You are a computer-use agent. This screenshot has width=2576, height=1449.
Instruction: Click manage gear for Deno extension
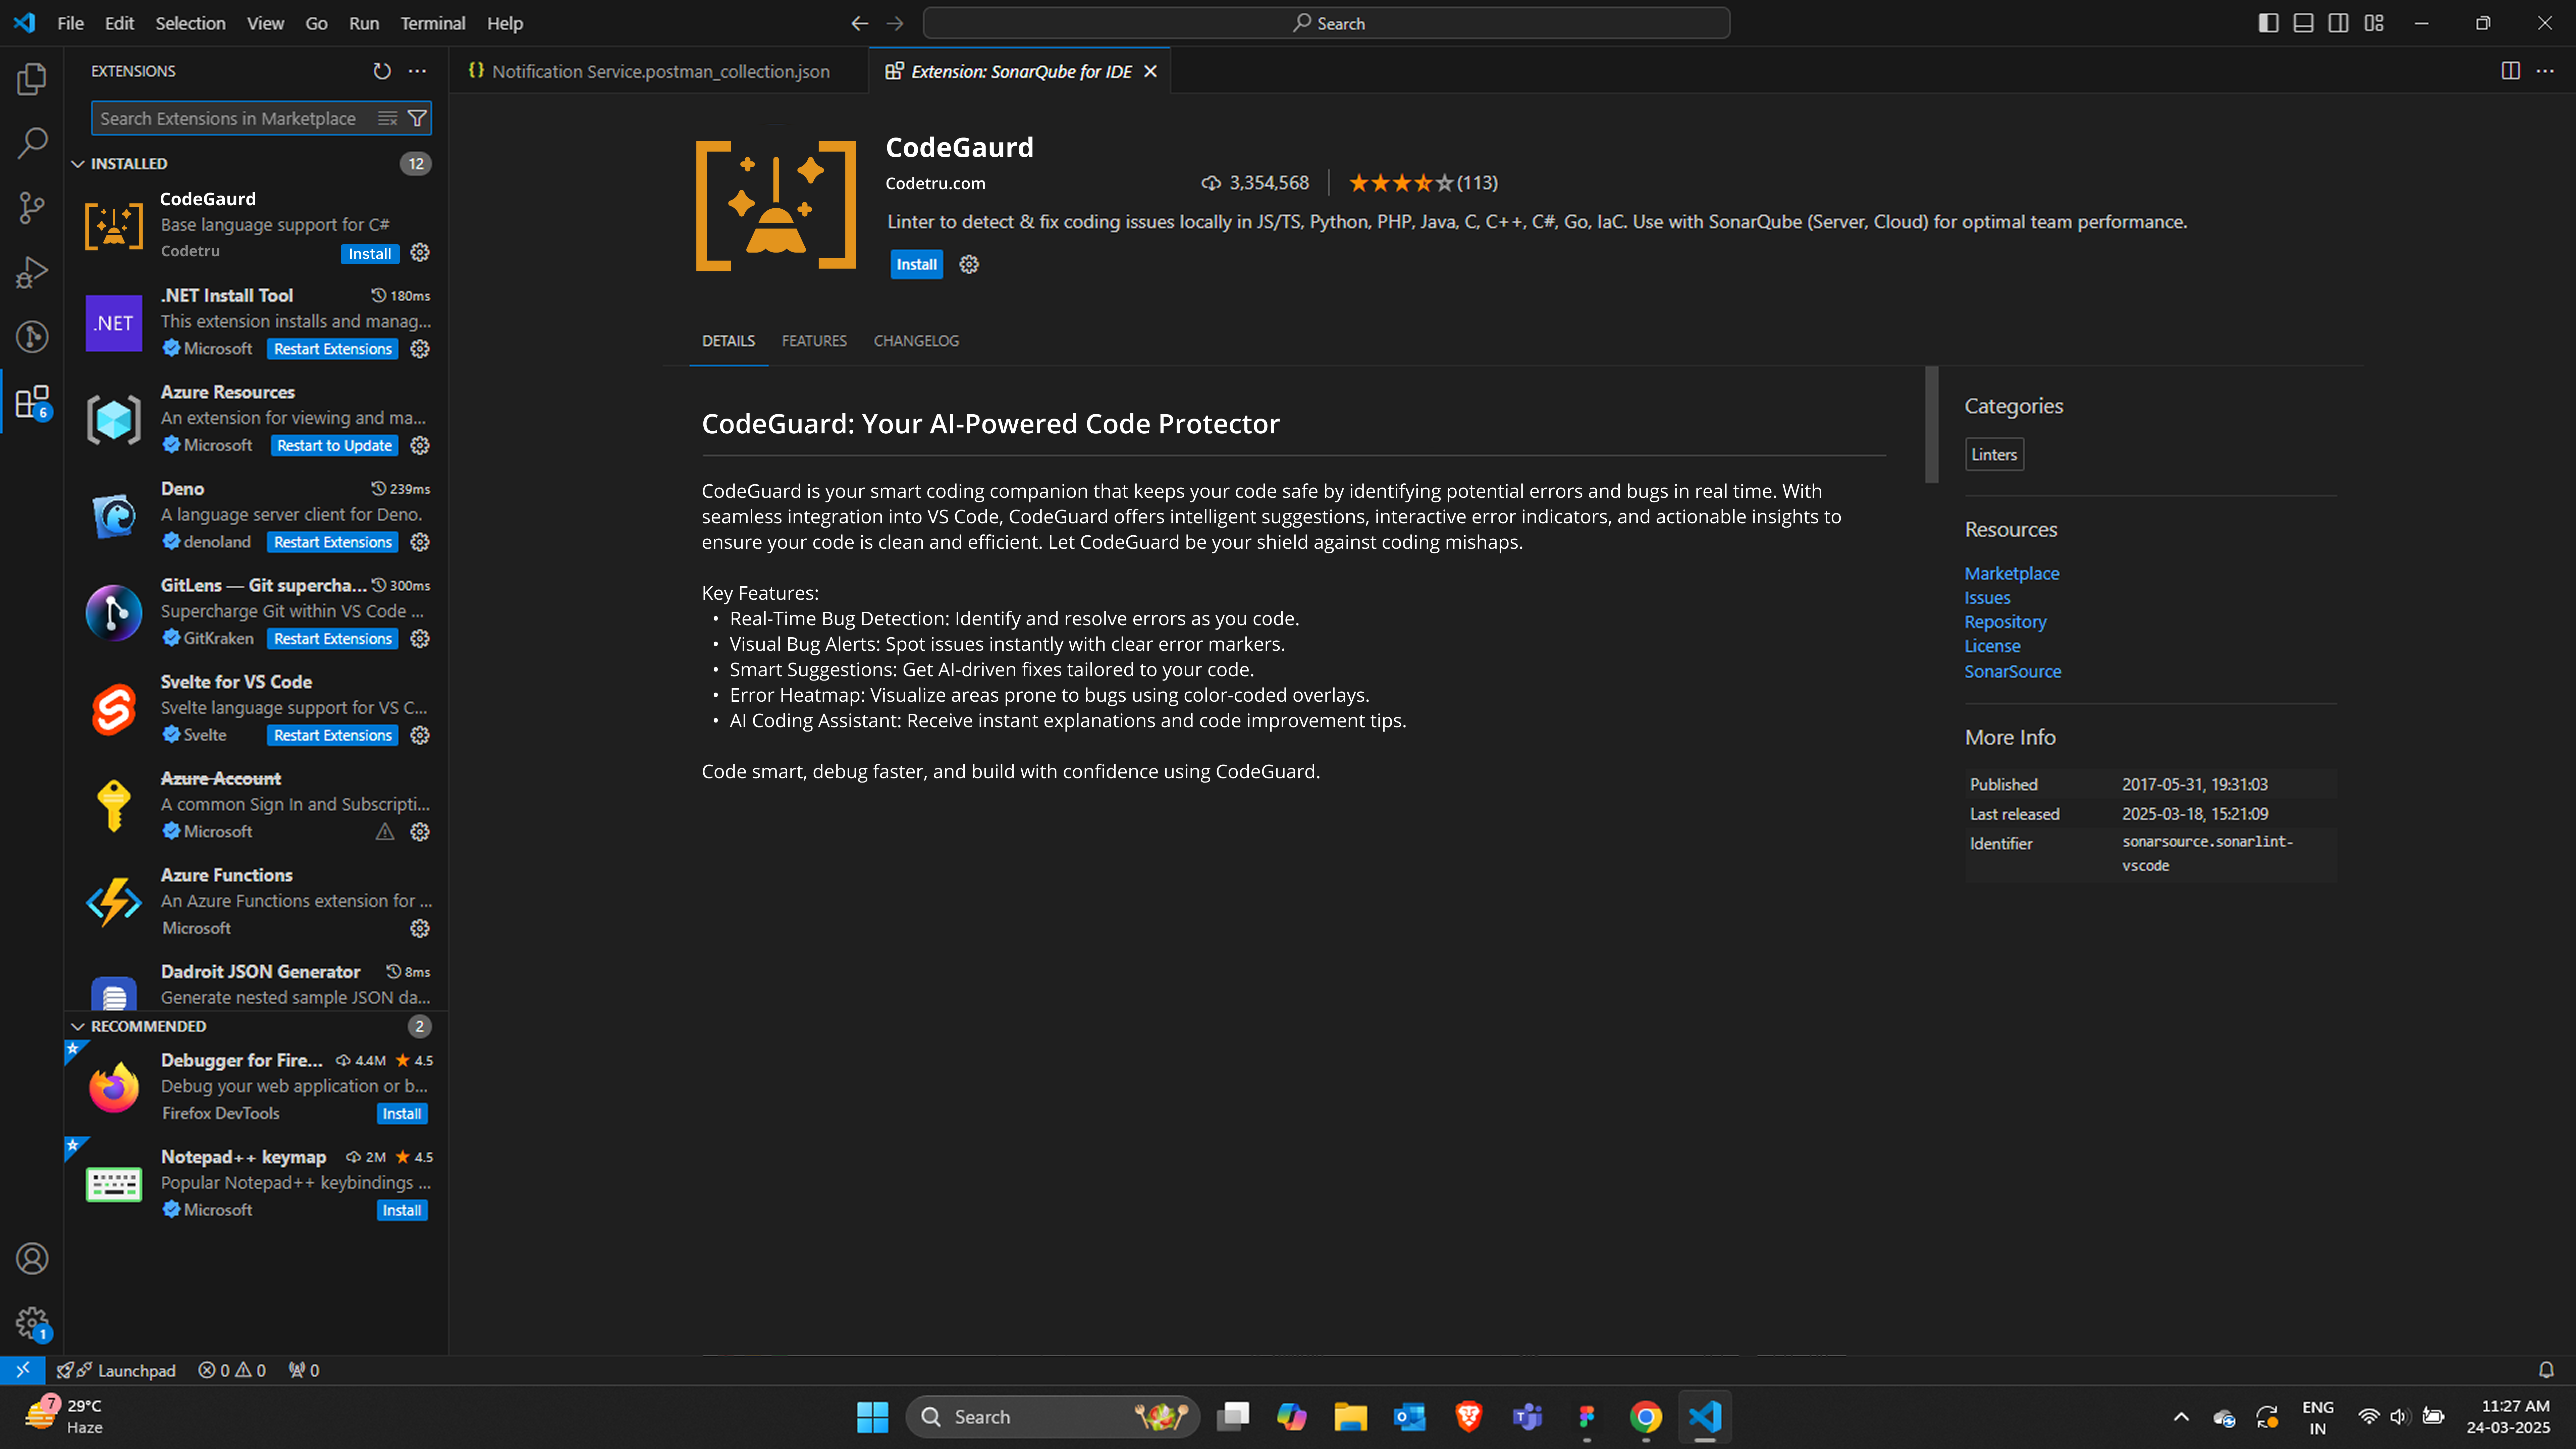pyautogui.click(x=420, y=542)
